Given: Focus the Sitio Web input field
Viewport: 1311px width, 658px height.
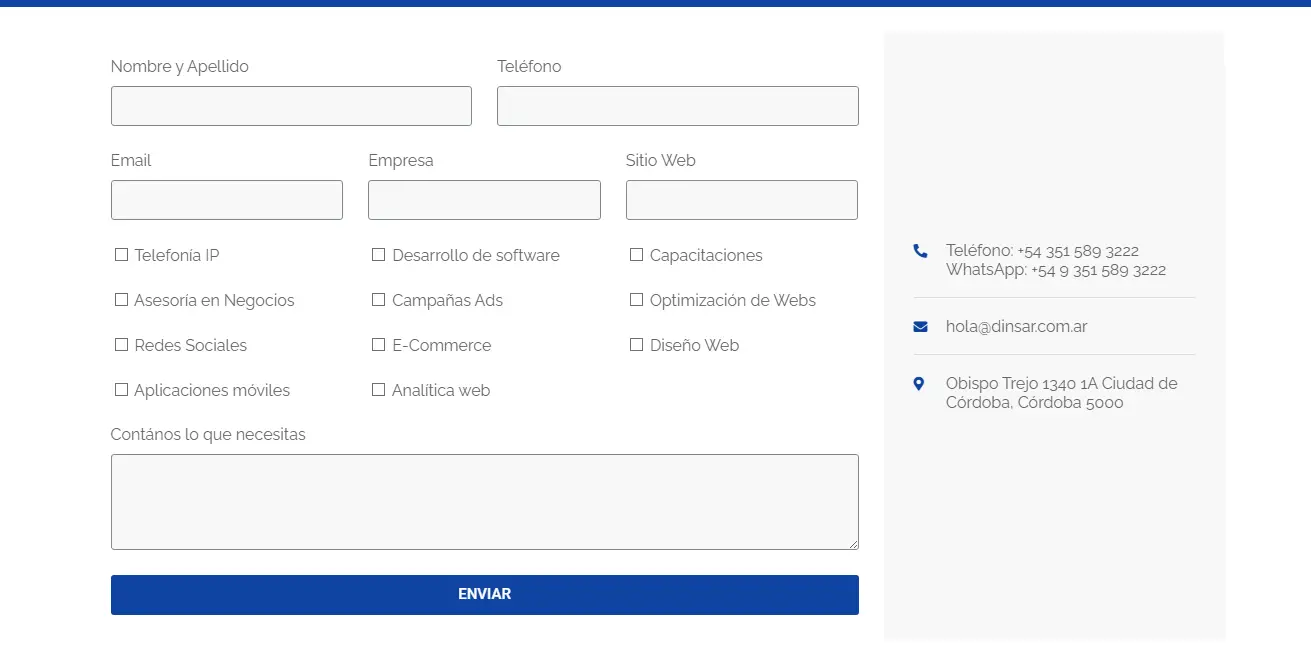Looking at the screenshot, I should 741,200.
